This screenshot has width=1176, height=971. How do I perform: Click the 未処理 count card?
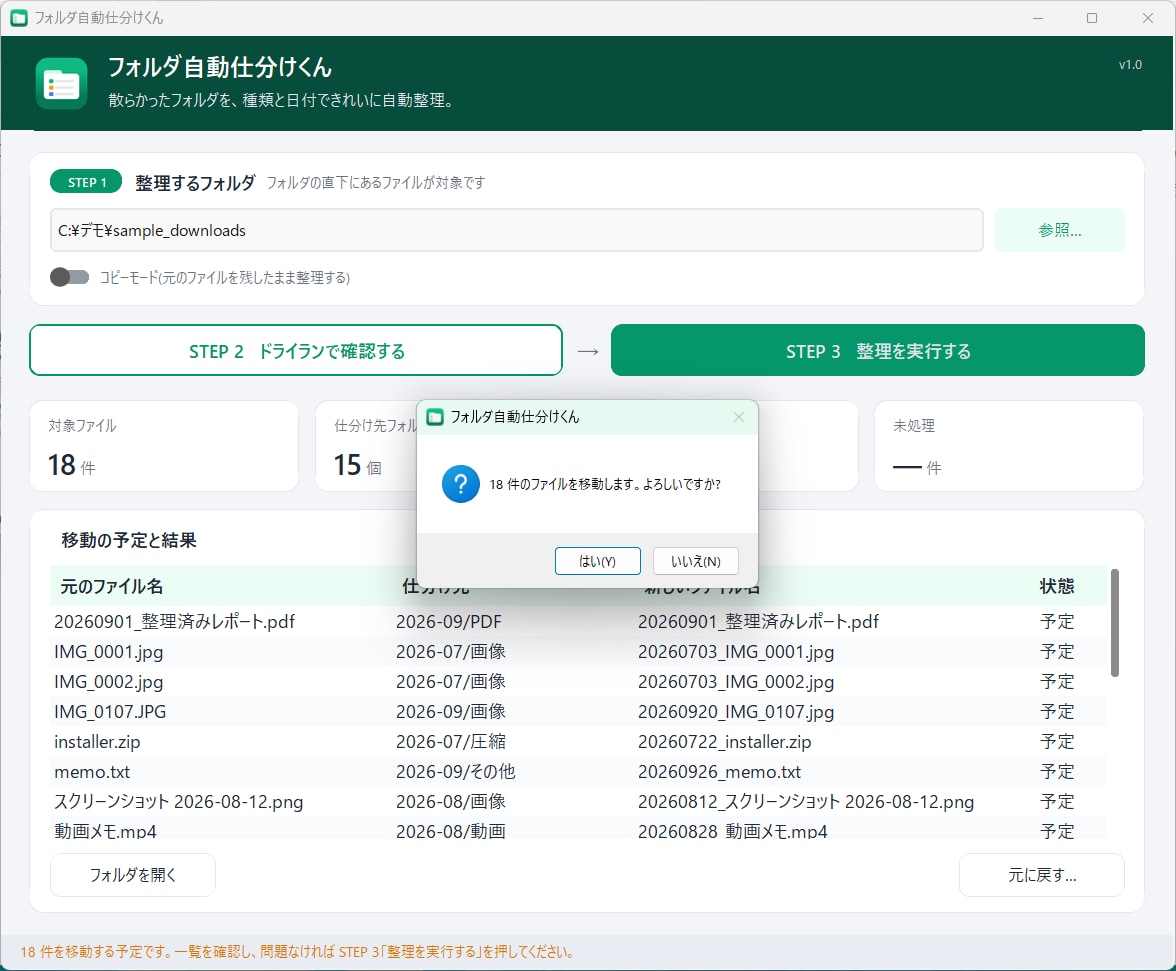pyautogui.click(x=1009, y=446)
